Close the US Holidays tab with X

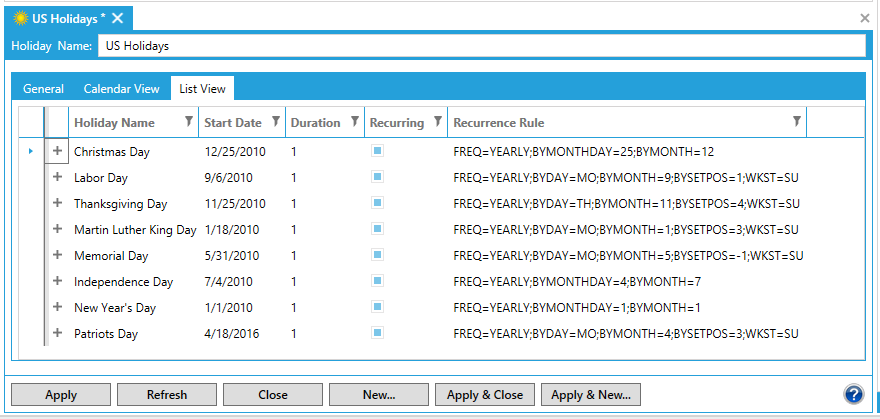[118, 18]
